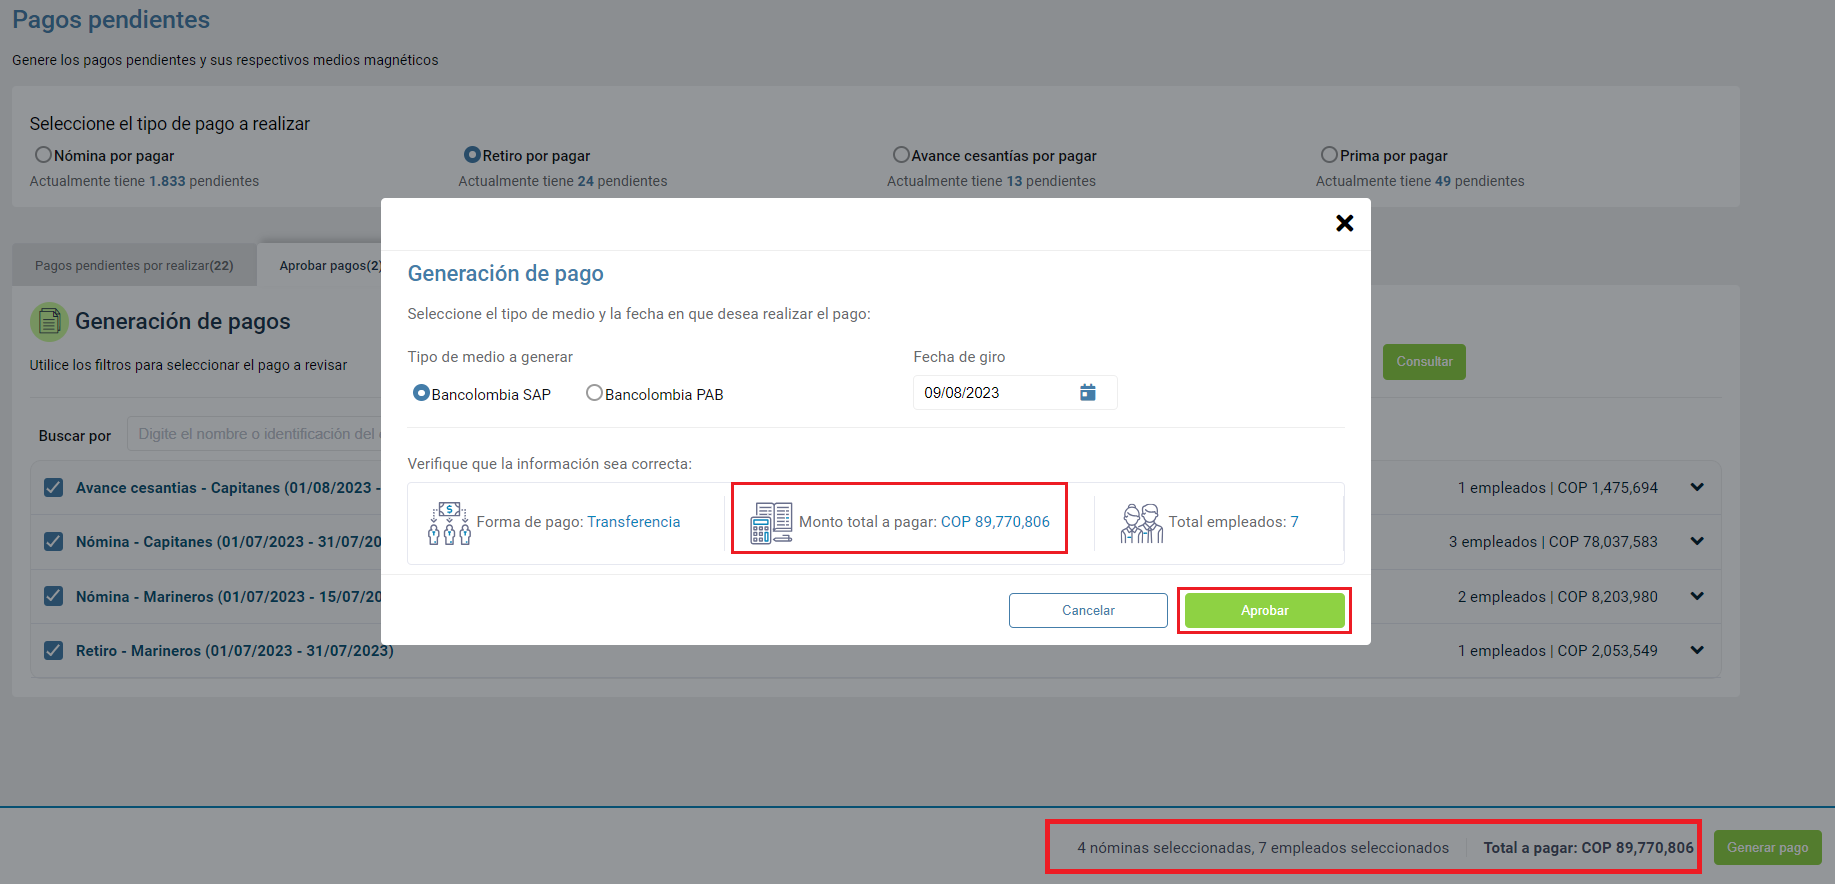
Task: Select Bancolombia SAP radio option
Action: pos(421,393)
